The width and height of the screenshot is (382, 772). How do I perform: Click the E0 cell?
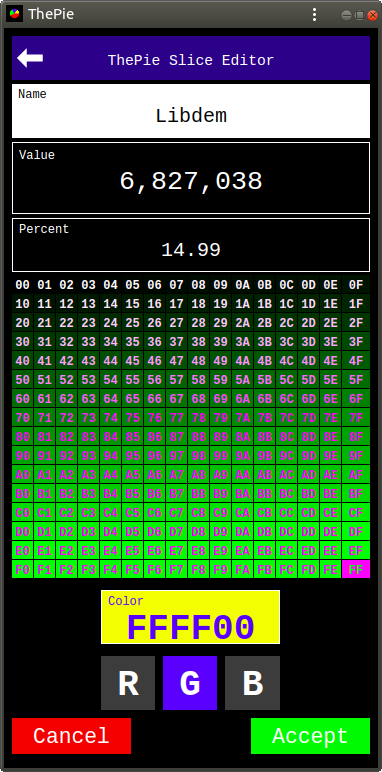point(23,550)
